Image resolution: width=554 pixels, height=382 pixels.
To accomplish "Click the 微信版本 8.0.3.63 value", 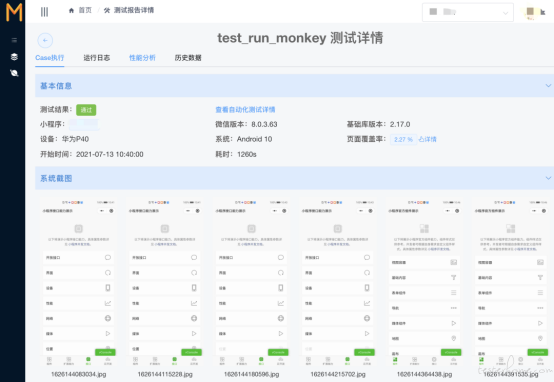I will tap(264, 124).
